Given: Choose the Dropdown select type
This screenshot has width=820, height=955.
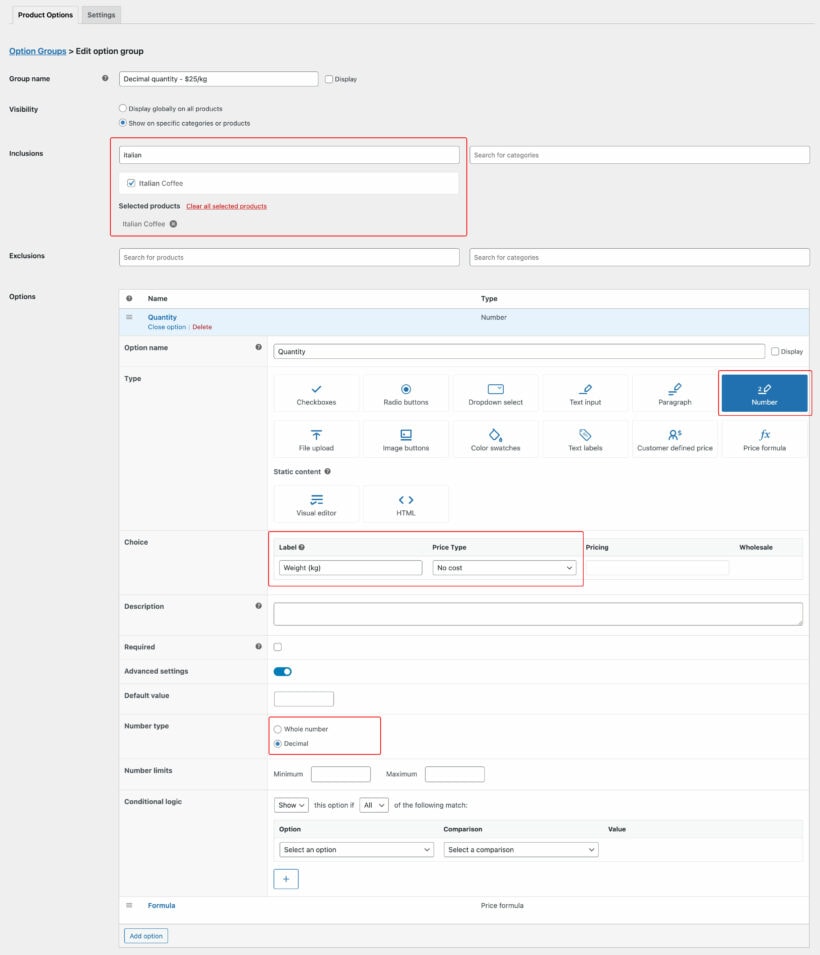Looking at the screenshot, I should 496,392.
